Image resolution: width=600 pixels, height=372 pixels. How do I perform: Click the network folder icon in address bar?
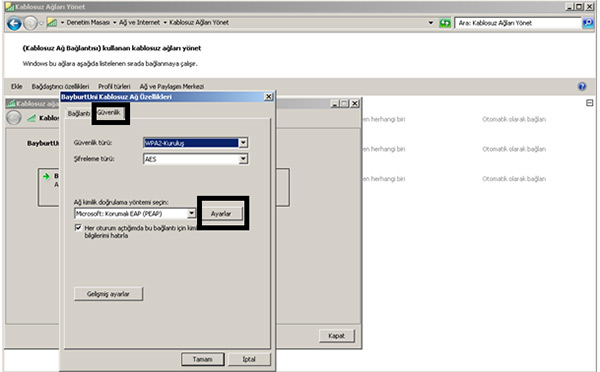click(x=52, y=23)
